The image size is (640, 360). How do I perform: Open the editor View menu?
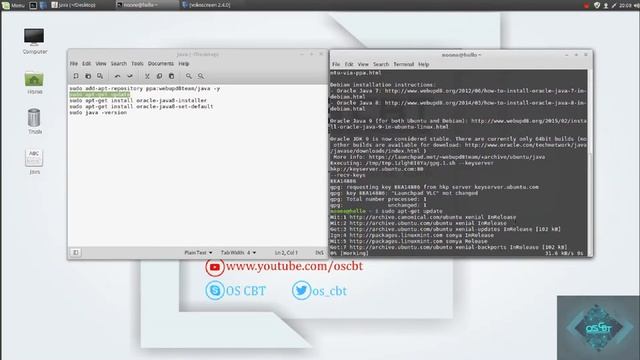point(101,64)
